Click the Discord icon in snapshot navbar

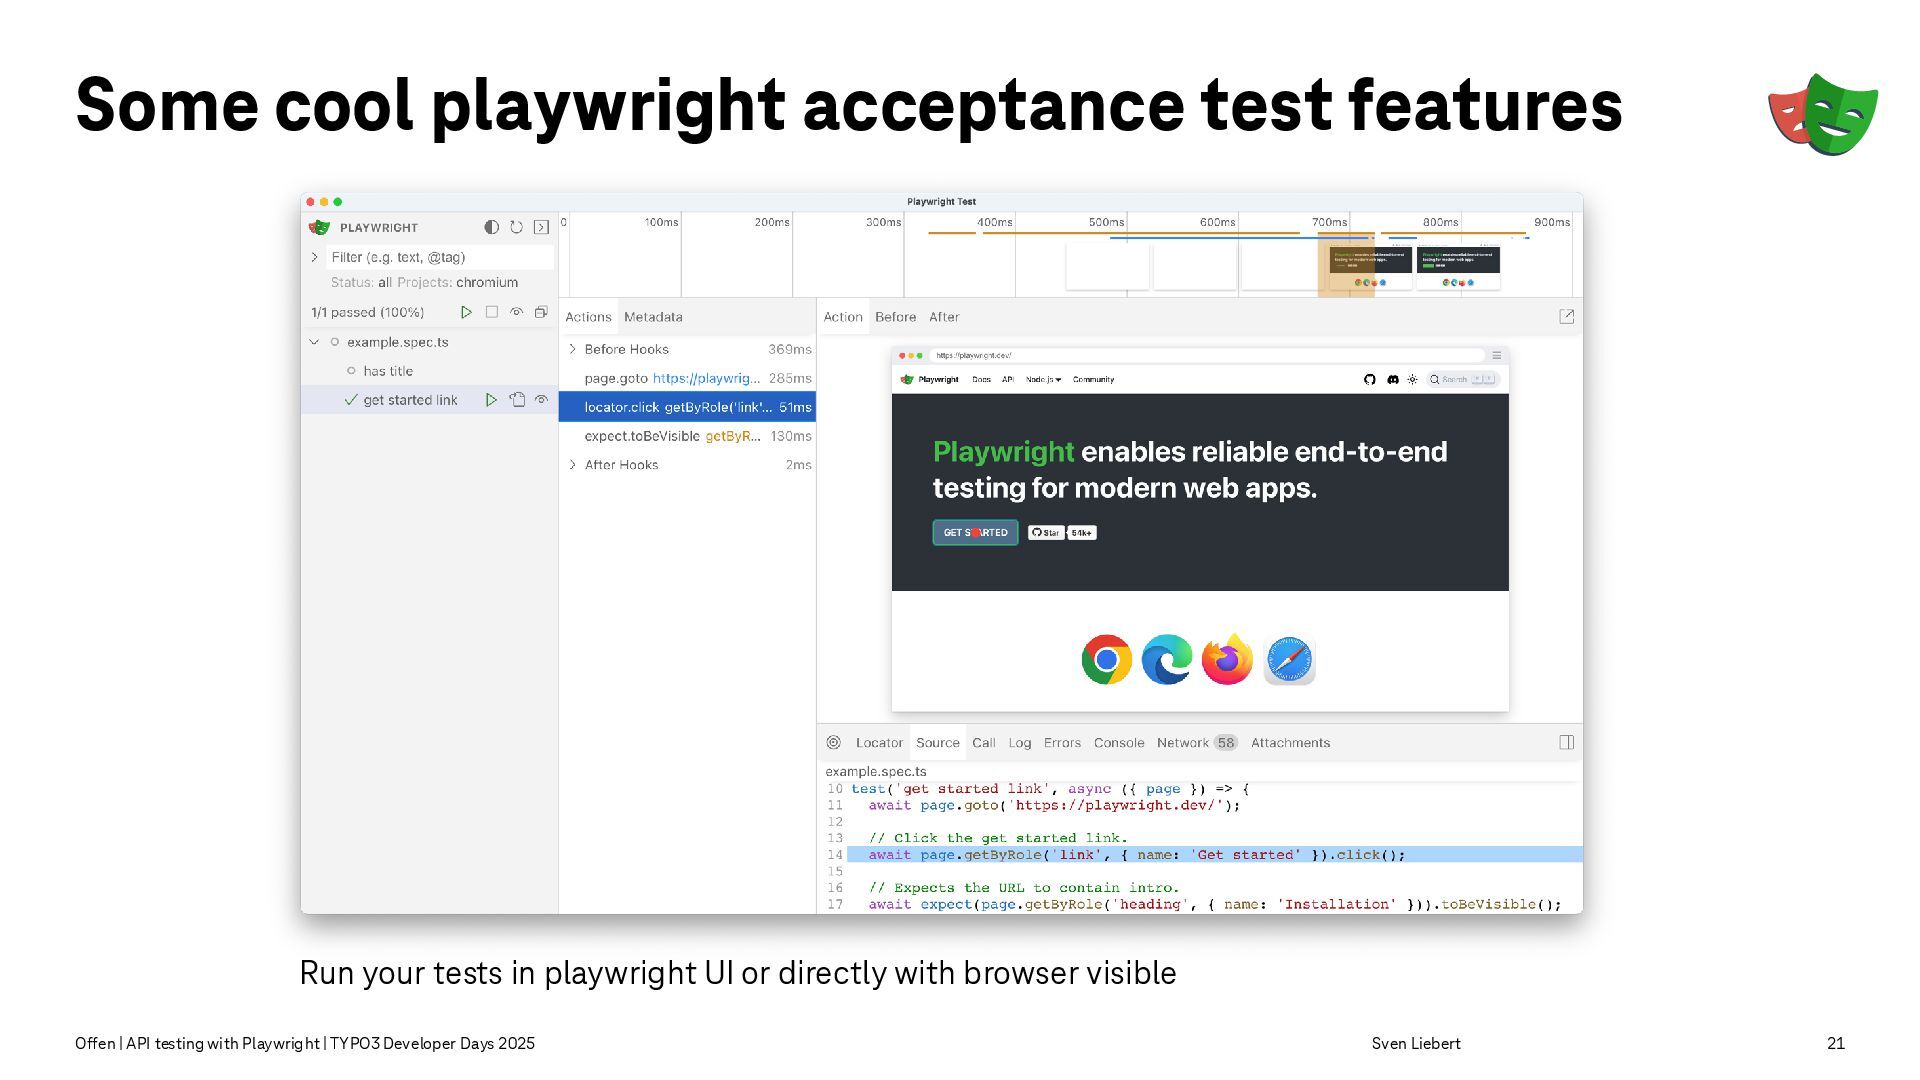(x=1393, y=380)
